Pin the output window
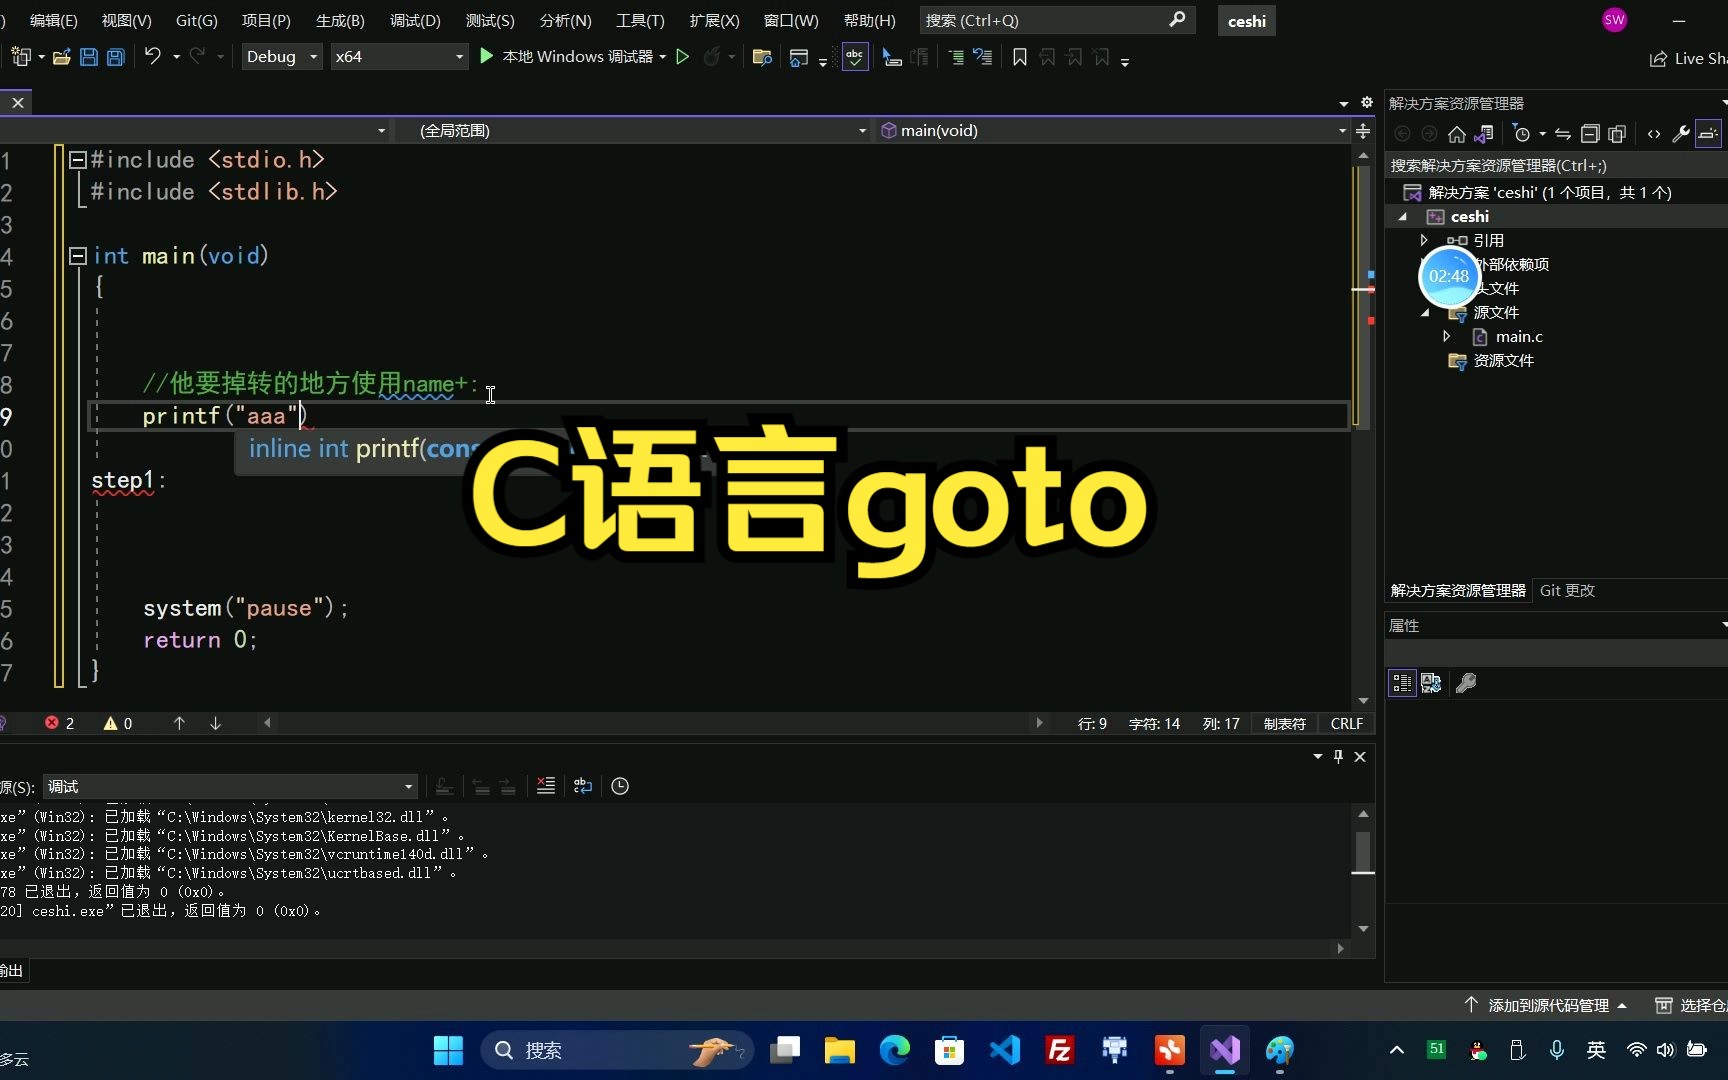Screen dimensions: 1728x1080 click(x=1337, y=757)
